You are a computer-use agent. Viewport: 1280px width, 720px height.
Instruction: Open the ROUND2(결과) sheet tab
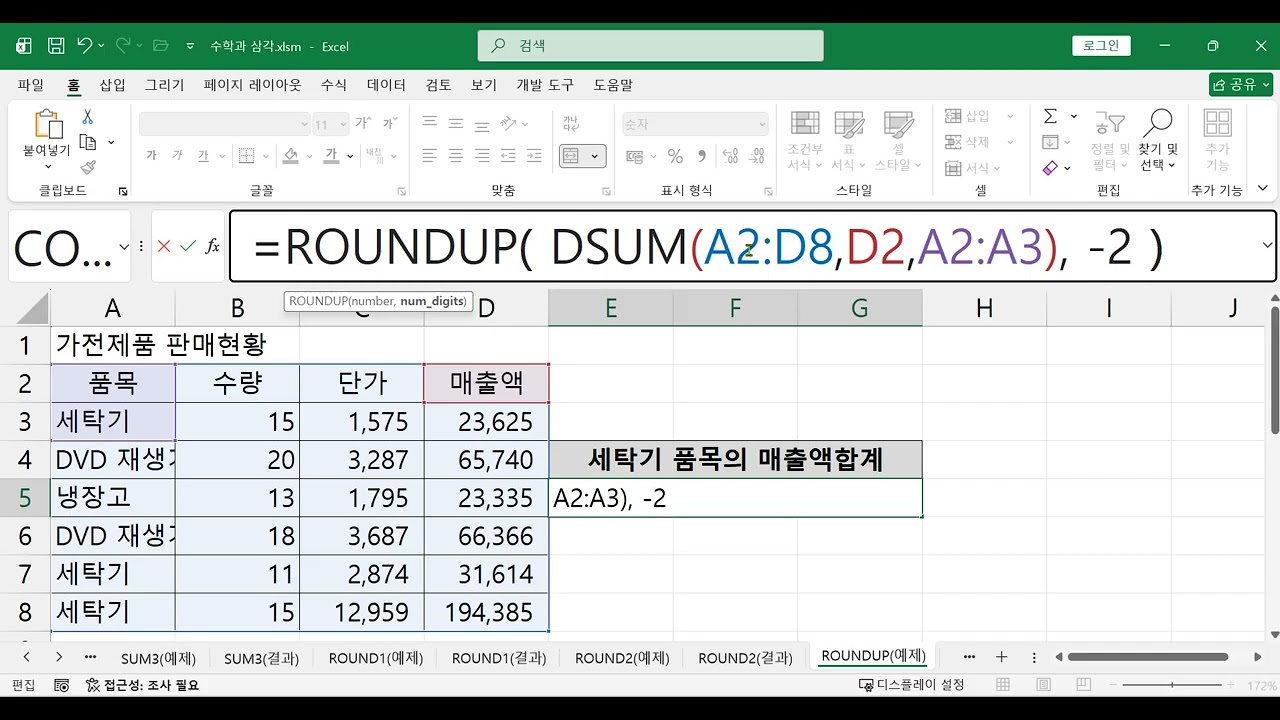(745, 658)
